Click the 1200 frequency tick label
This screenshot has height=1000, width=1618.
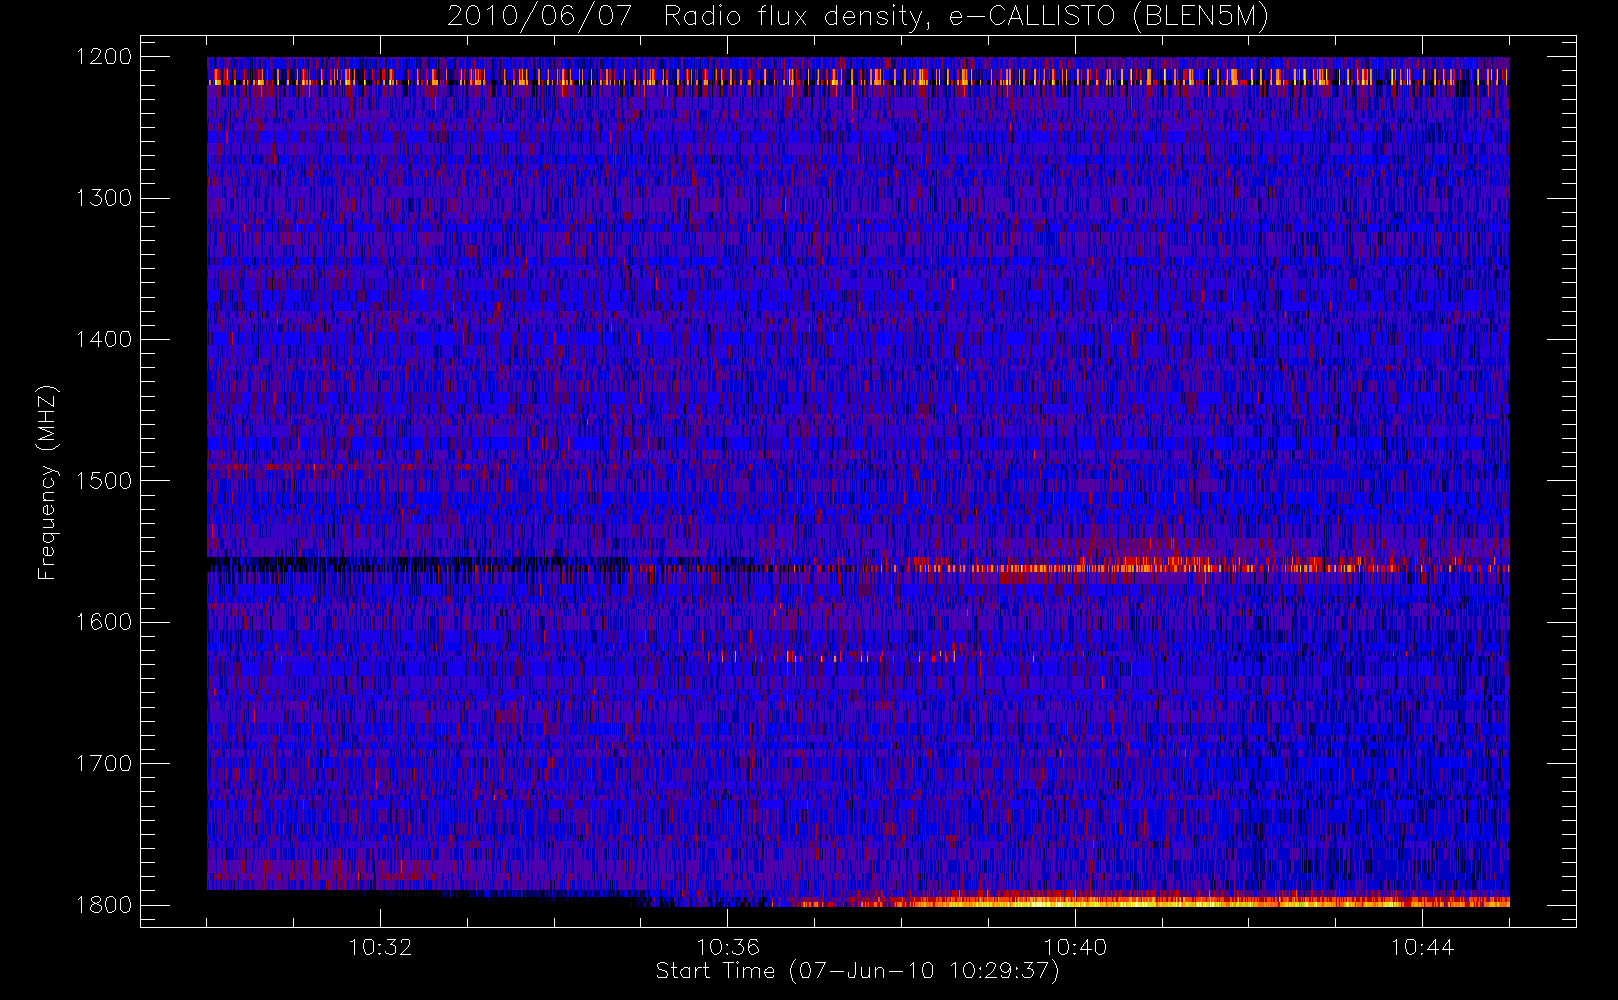tap(104, 57)
